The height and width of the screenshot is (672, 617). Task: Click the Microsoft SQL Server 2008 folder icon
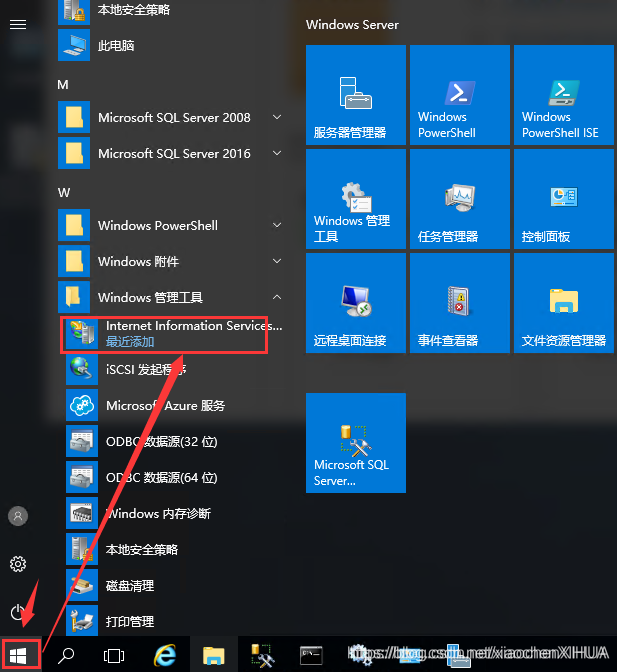74,117
